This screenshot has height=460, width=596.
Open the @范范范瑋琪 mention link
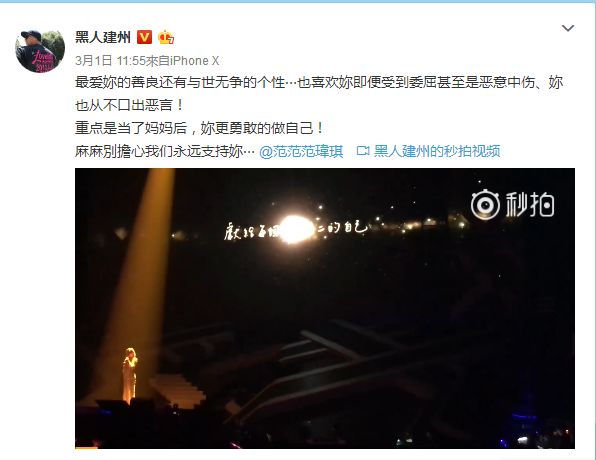tap(301, 151)
